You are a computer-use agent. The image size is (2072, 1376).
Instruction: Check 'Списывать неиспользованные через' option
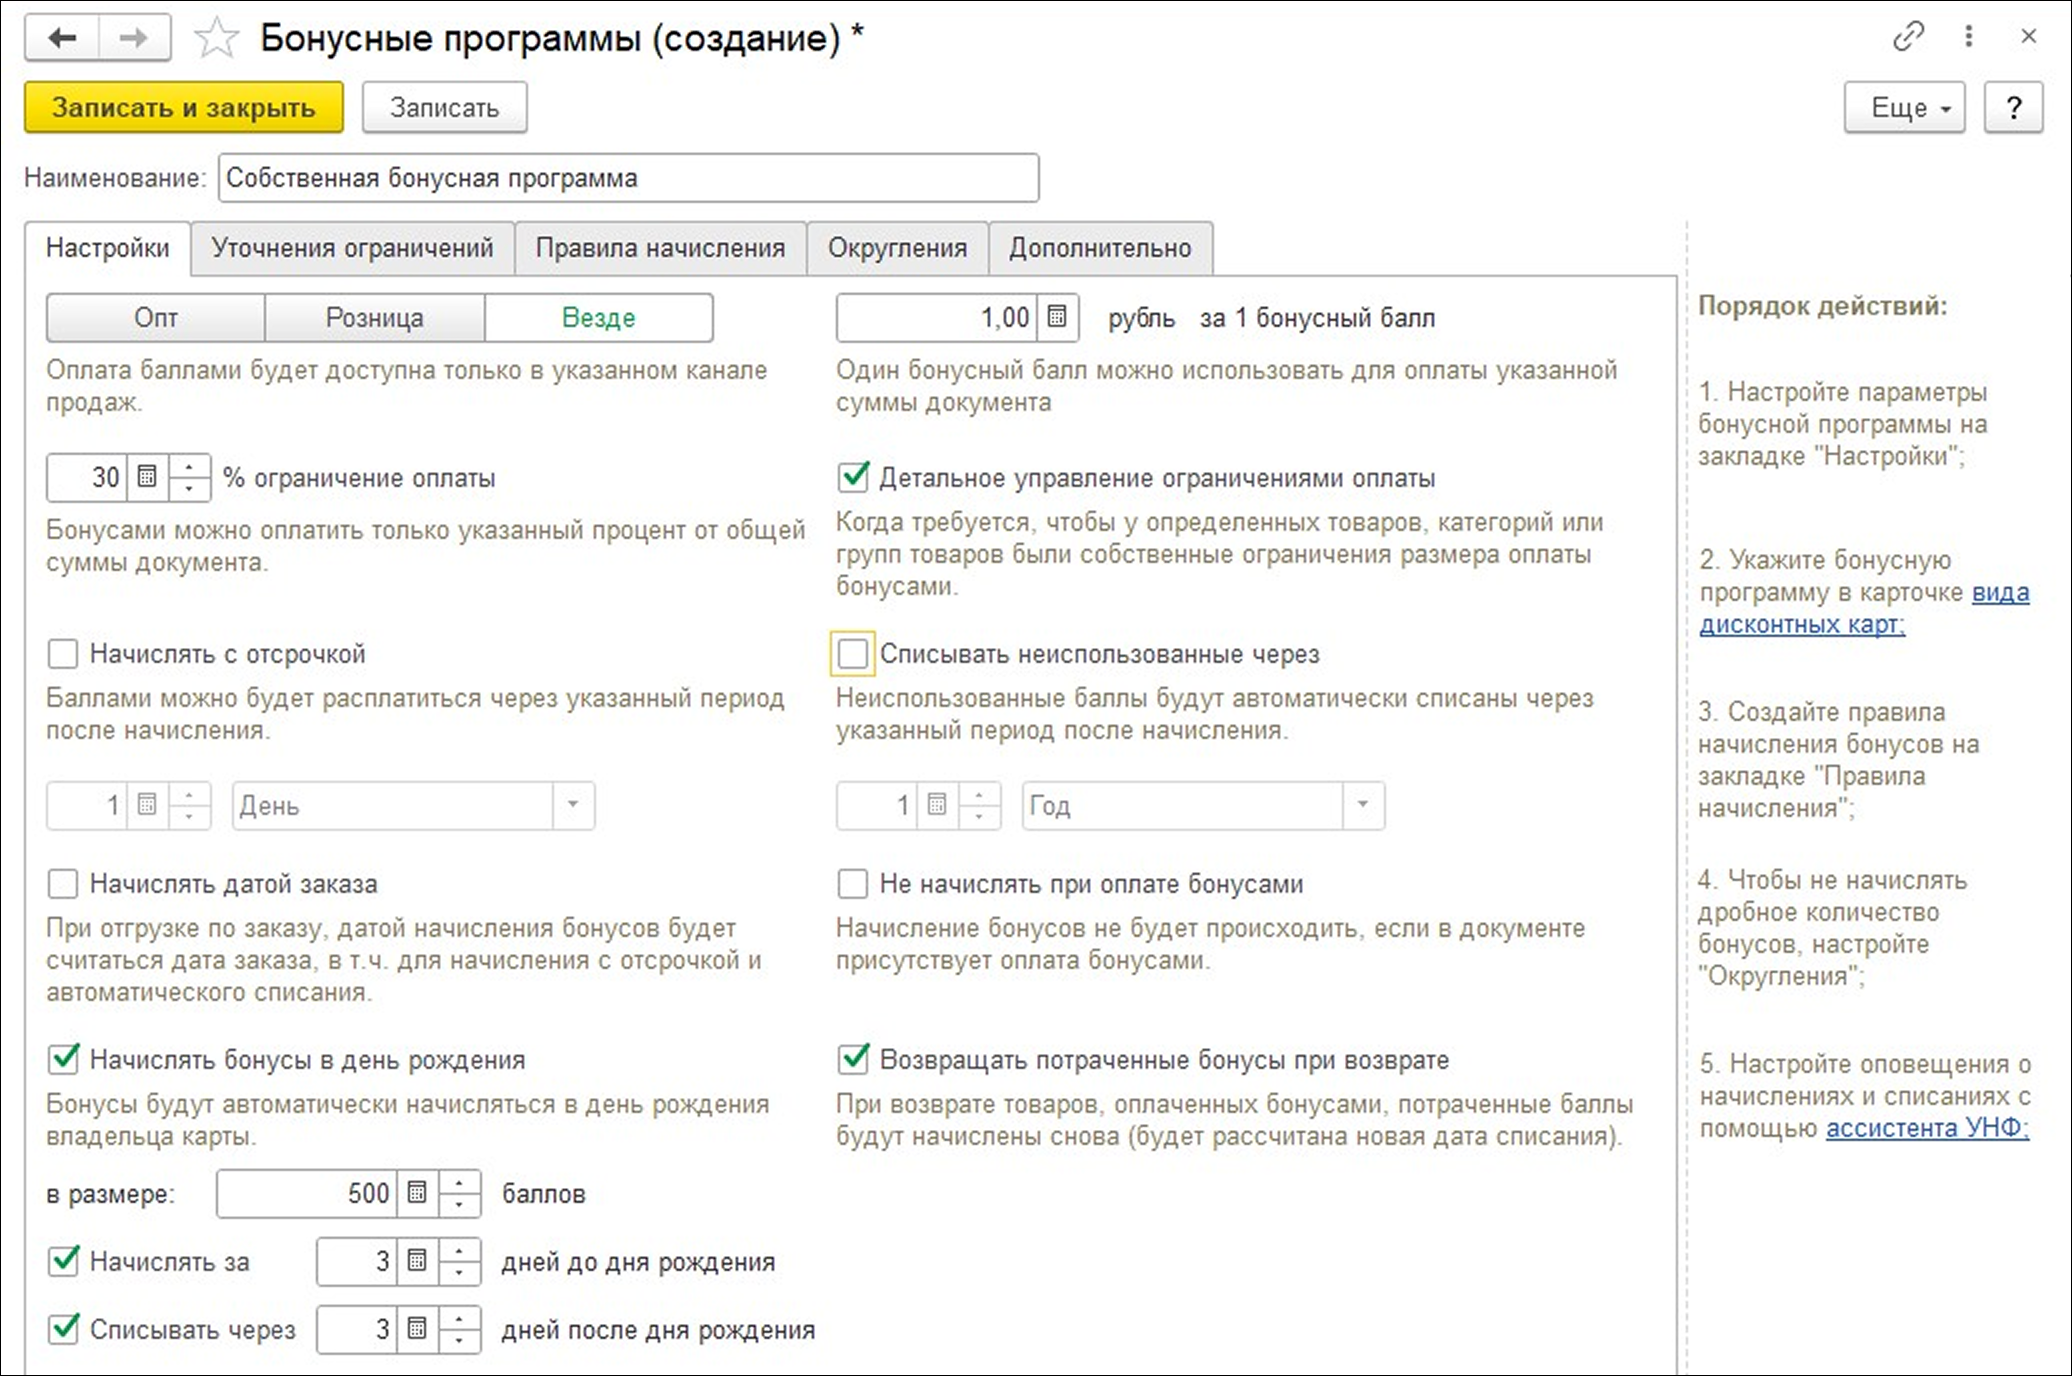[853, 654]
